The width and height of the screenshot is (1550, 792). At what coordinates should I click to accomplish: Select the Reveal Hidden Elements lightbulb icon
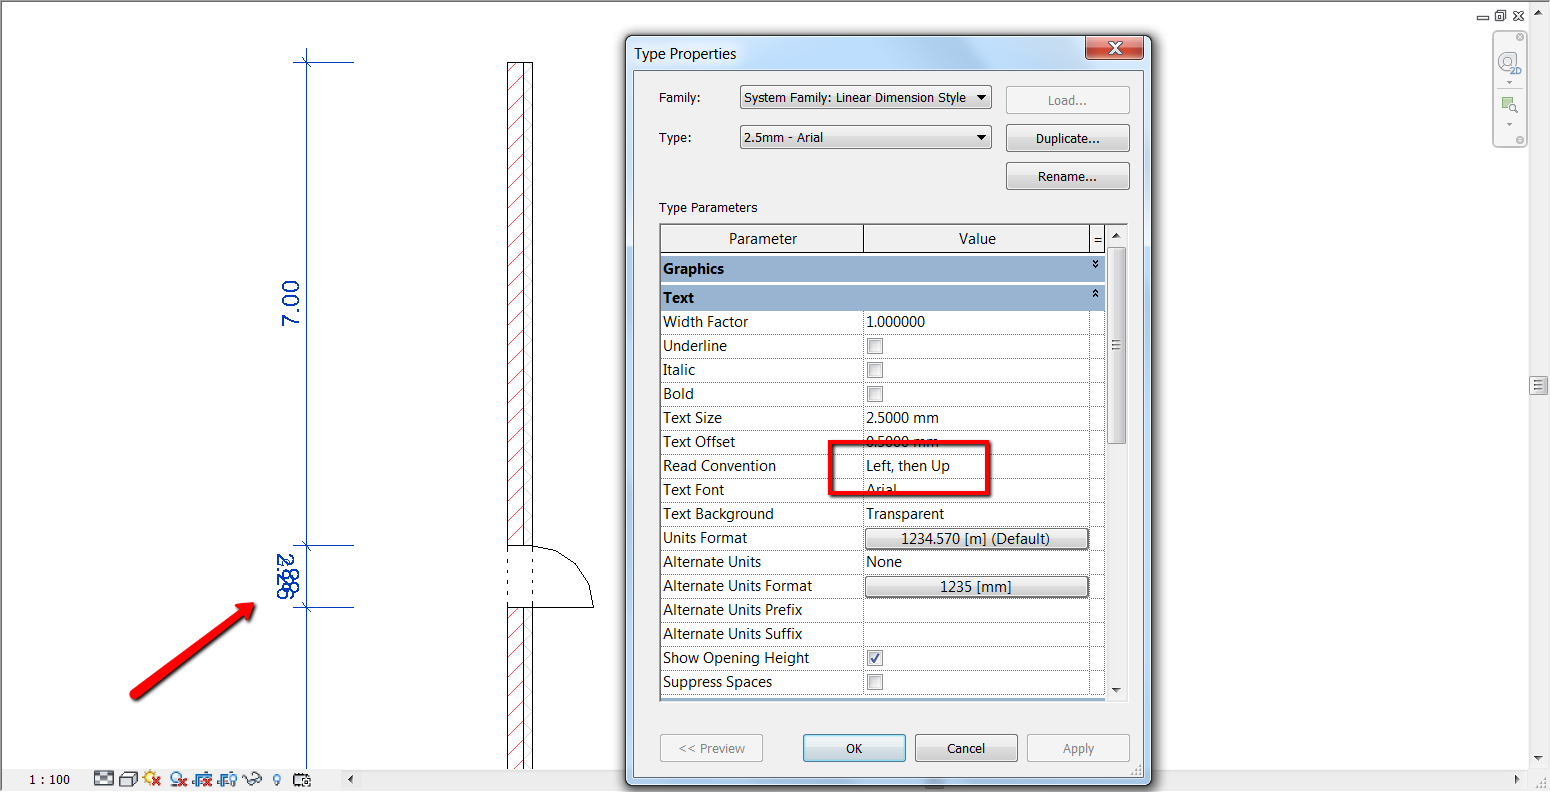point(277,779)
